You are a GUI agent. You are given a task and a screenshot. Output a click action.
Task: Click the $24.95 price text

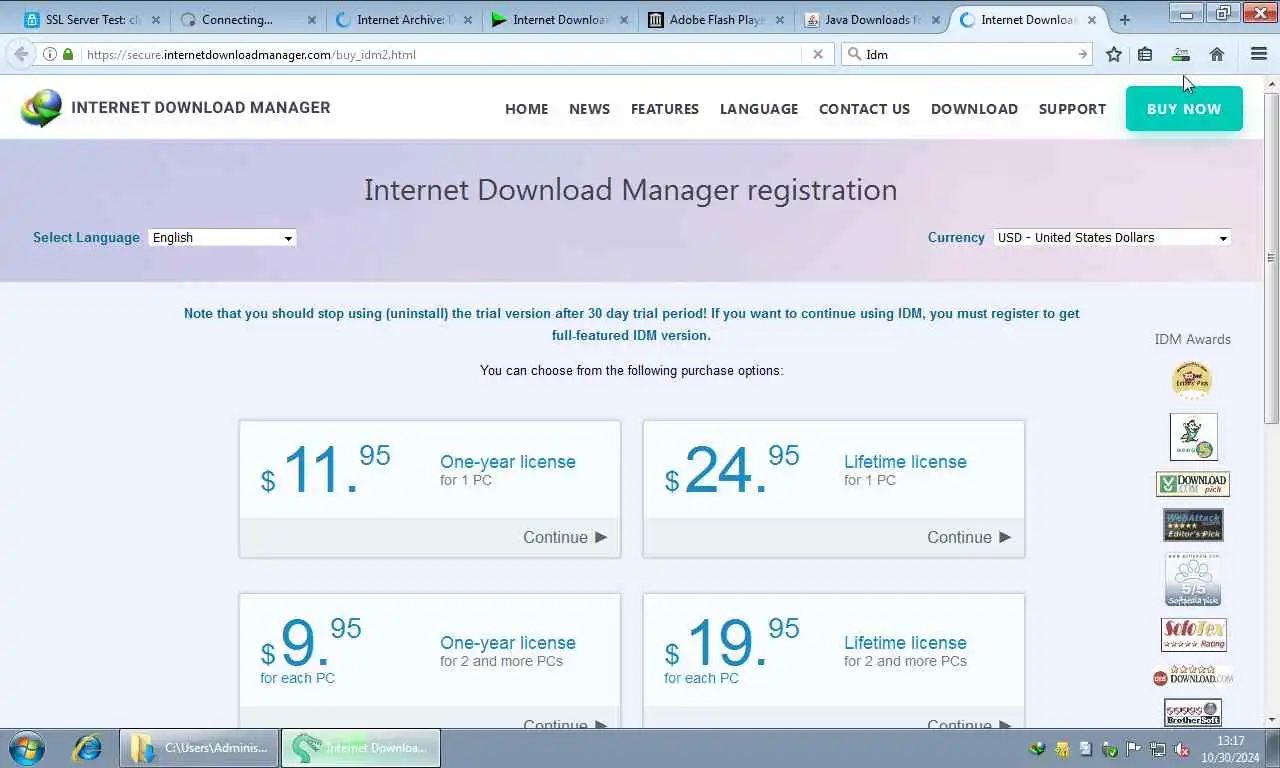point(732,469)
